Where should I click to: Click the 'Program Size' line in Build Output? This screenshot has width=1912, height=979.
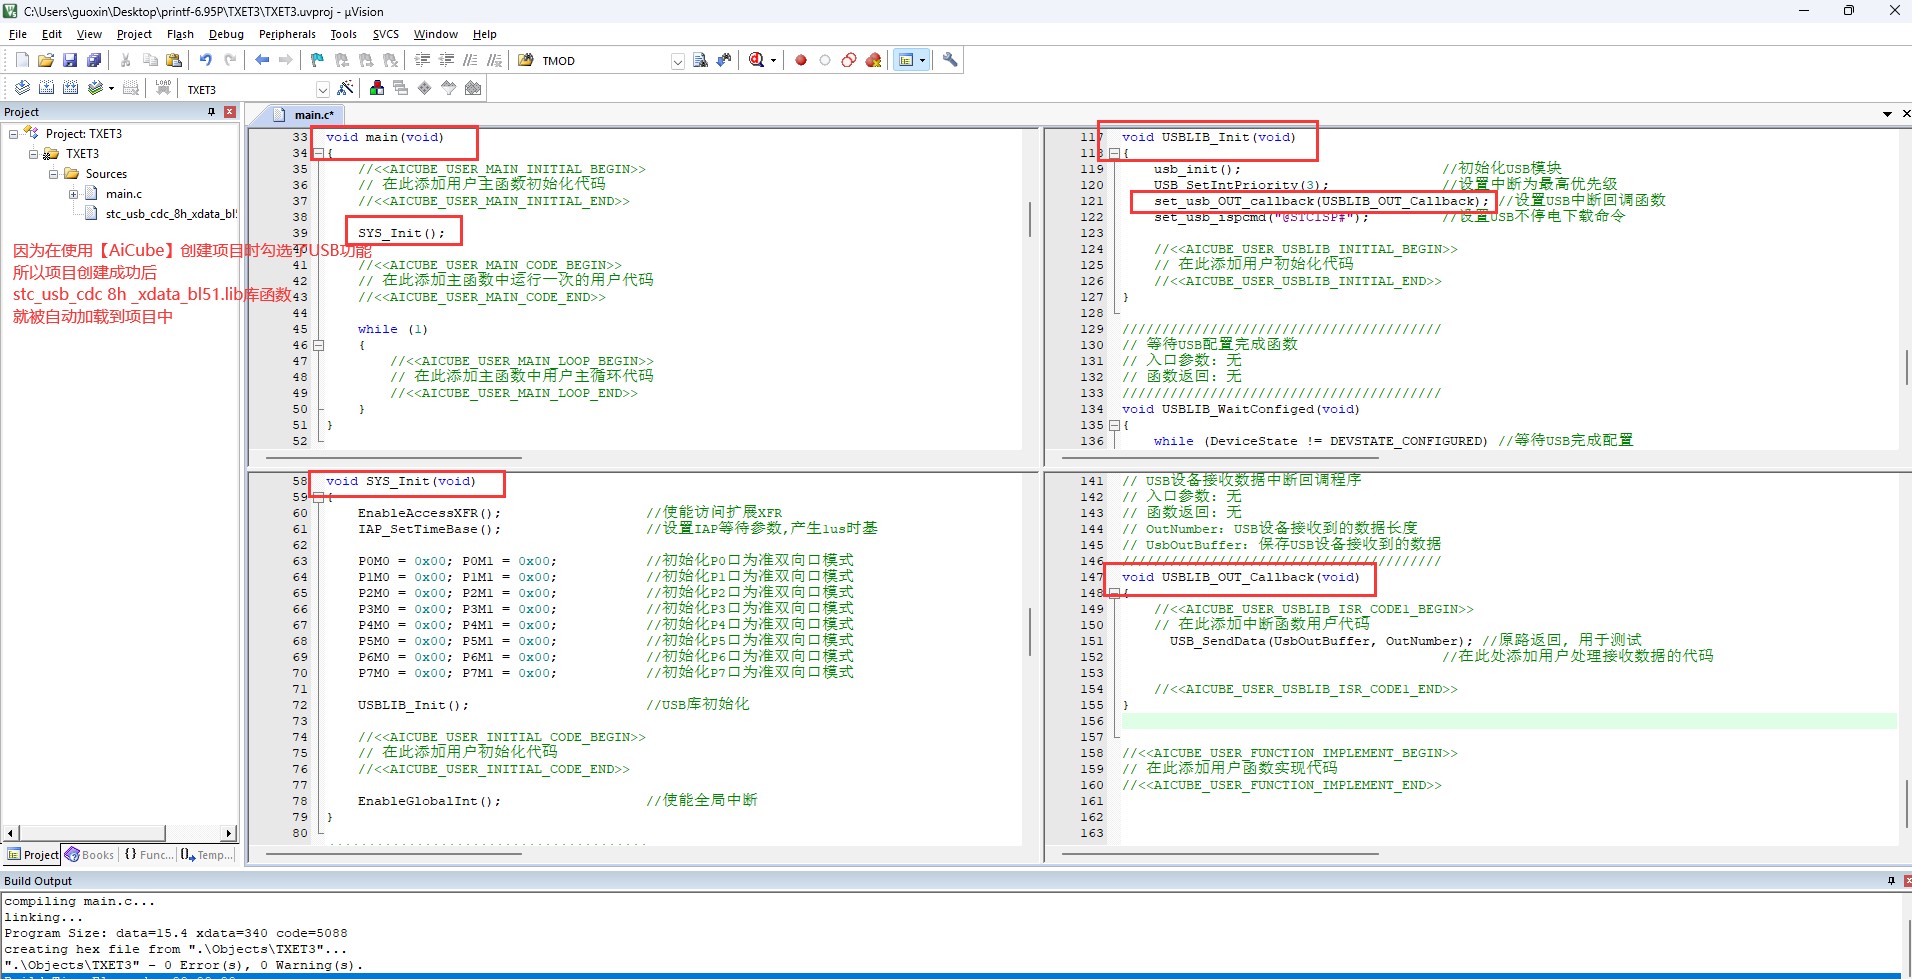176,933
